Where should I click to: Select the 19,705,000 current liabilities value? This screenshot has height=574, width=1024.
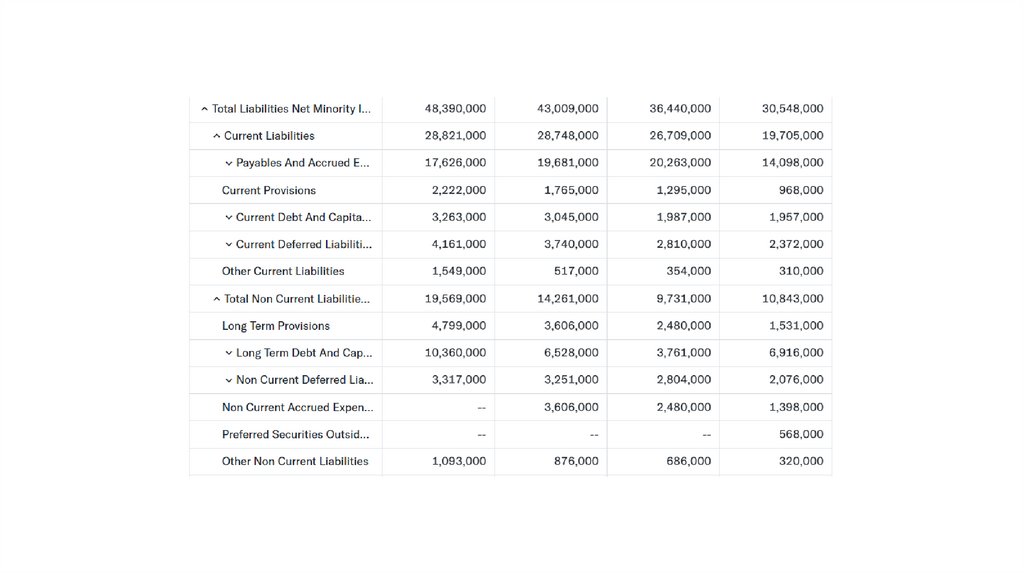(792, 135)
